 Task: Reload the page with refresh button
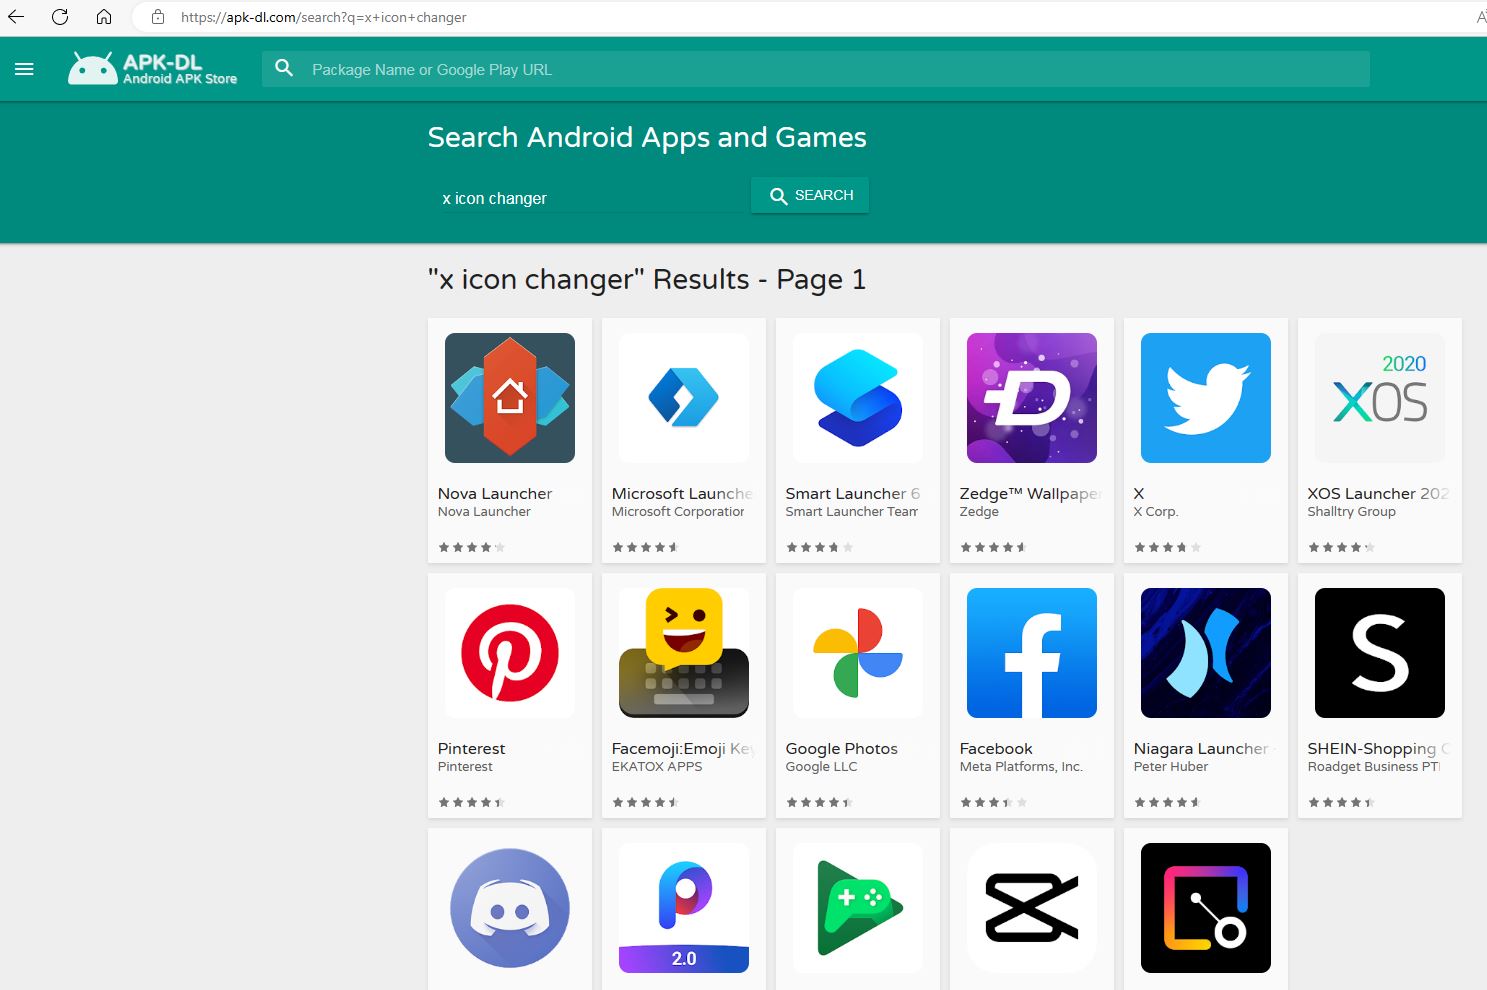tap(60, 17)
